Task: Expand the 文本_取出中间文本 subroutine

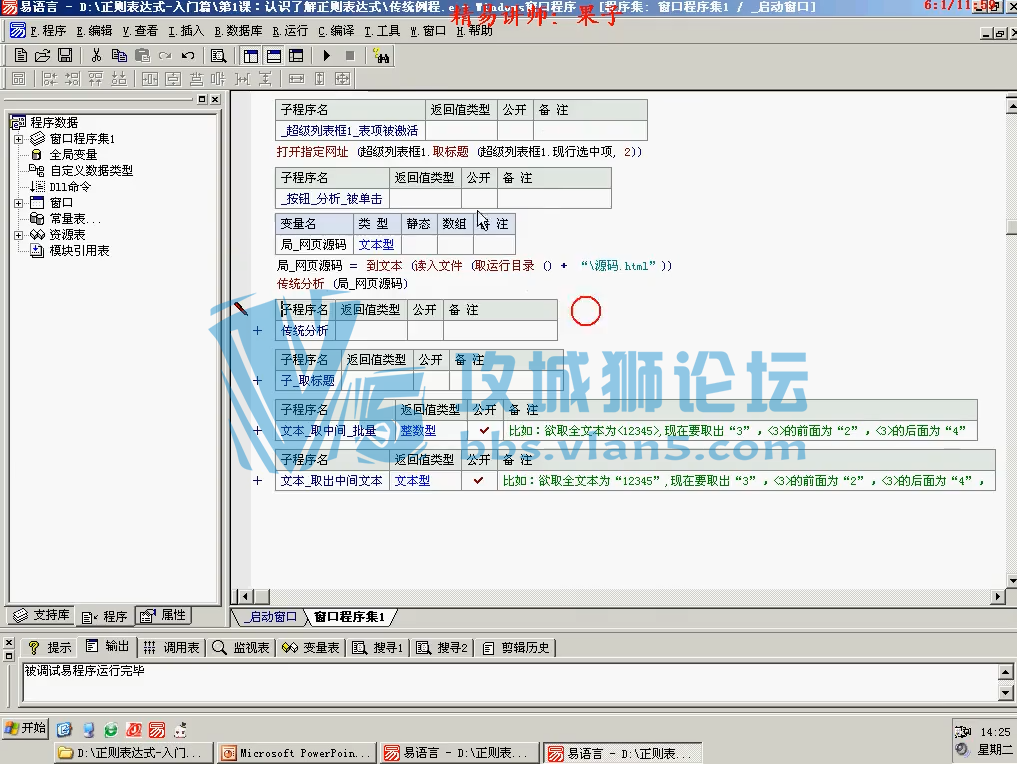Action: pos(257,481)
